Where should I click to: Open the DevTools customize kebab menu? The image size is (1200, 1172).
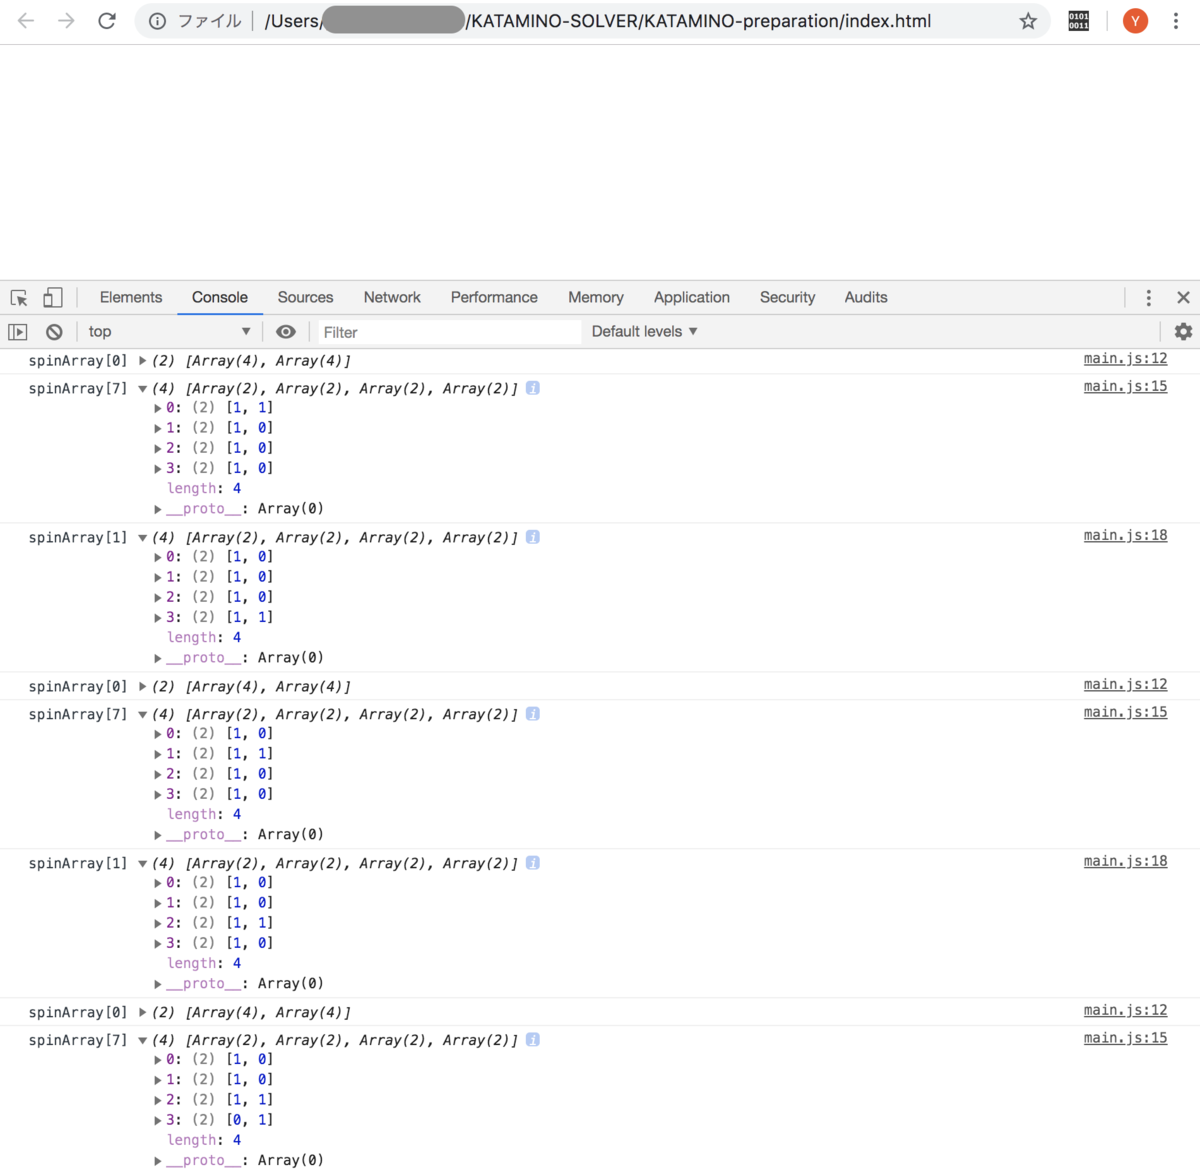click(1148, 297)
